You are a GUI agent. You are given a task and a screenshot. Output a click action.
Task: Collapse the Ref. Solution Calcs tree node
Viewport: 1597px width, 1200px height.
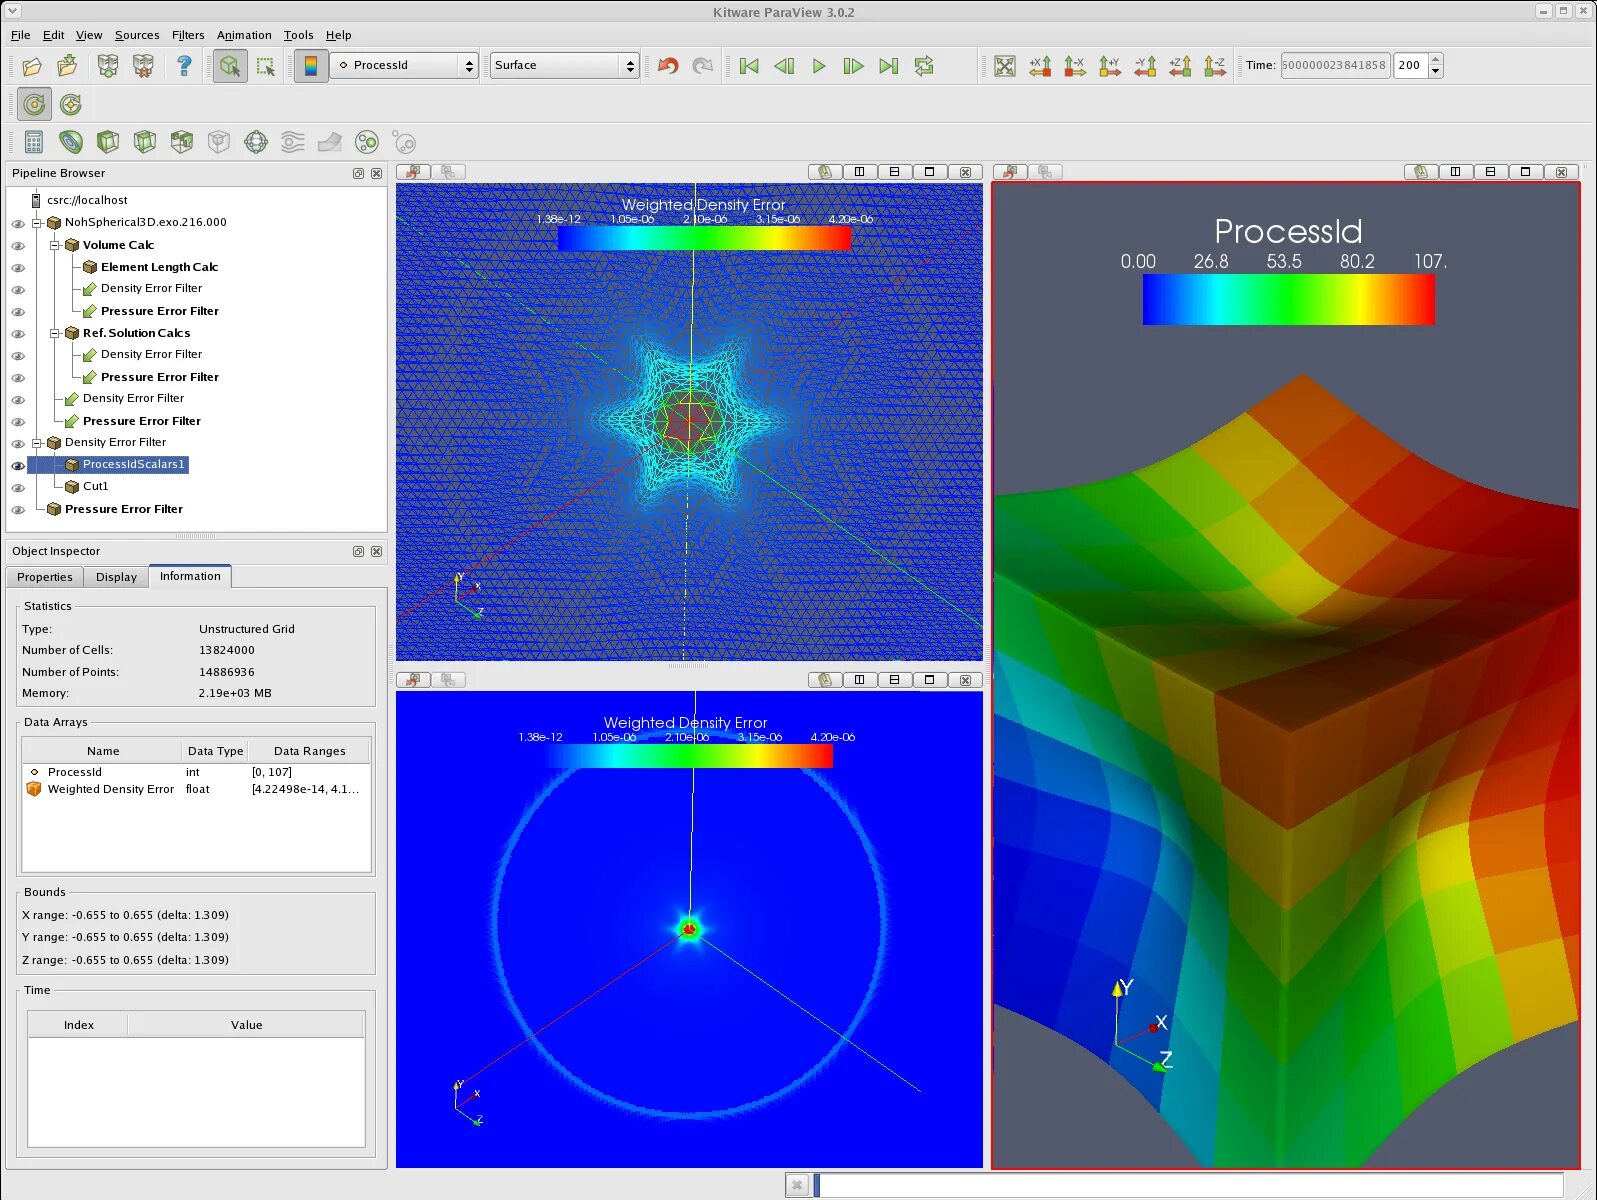click(x=55, y=333)
